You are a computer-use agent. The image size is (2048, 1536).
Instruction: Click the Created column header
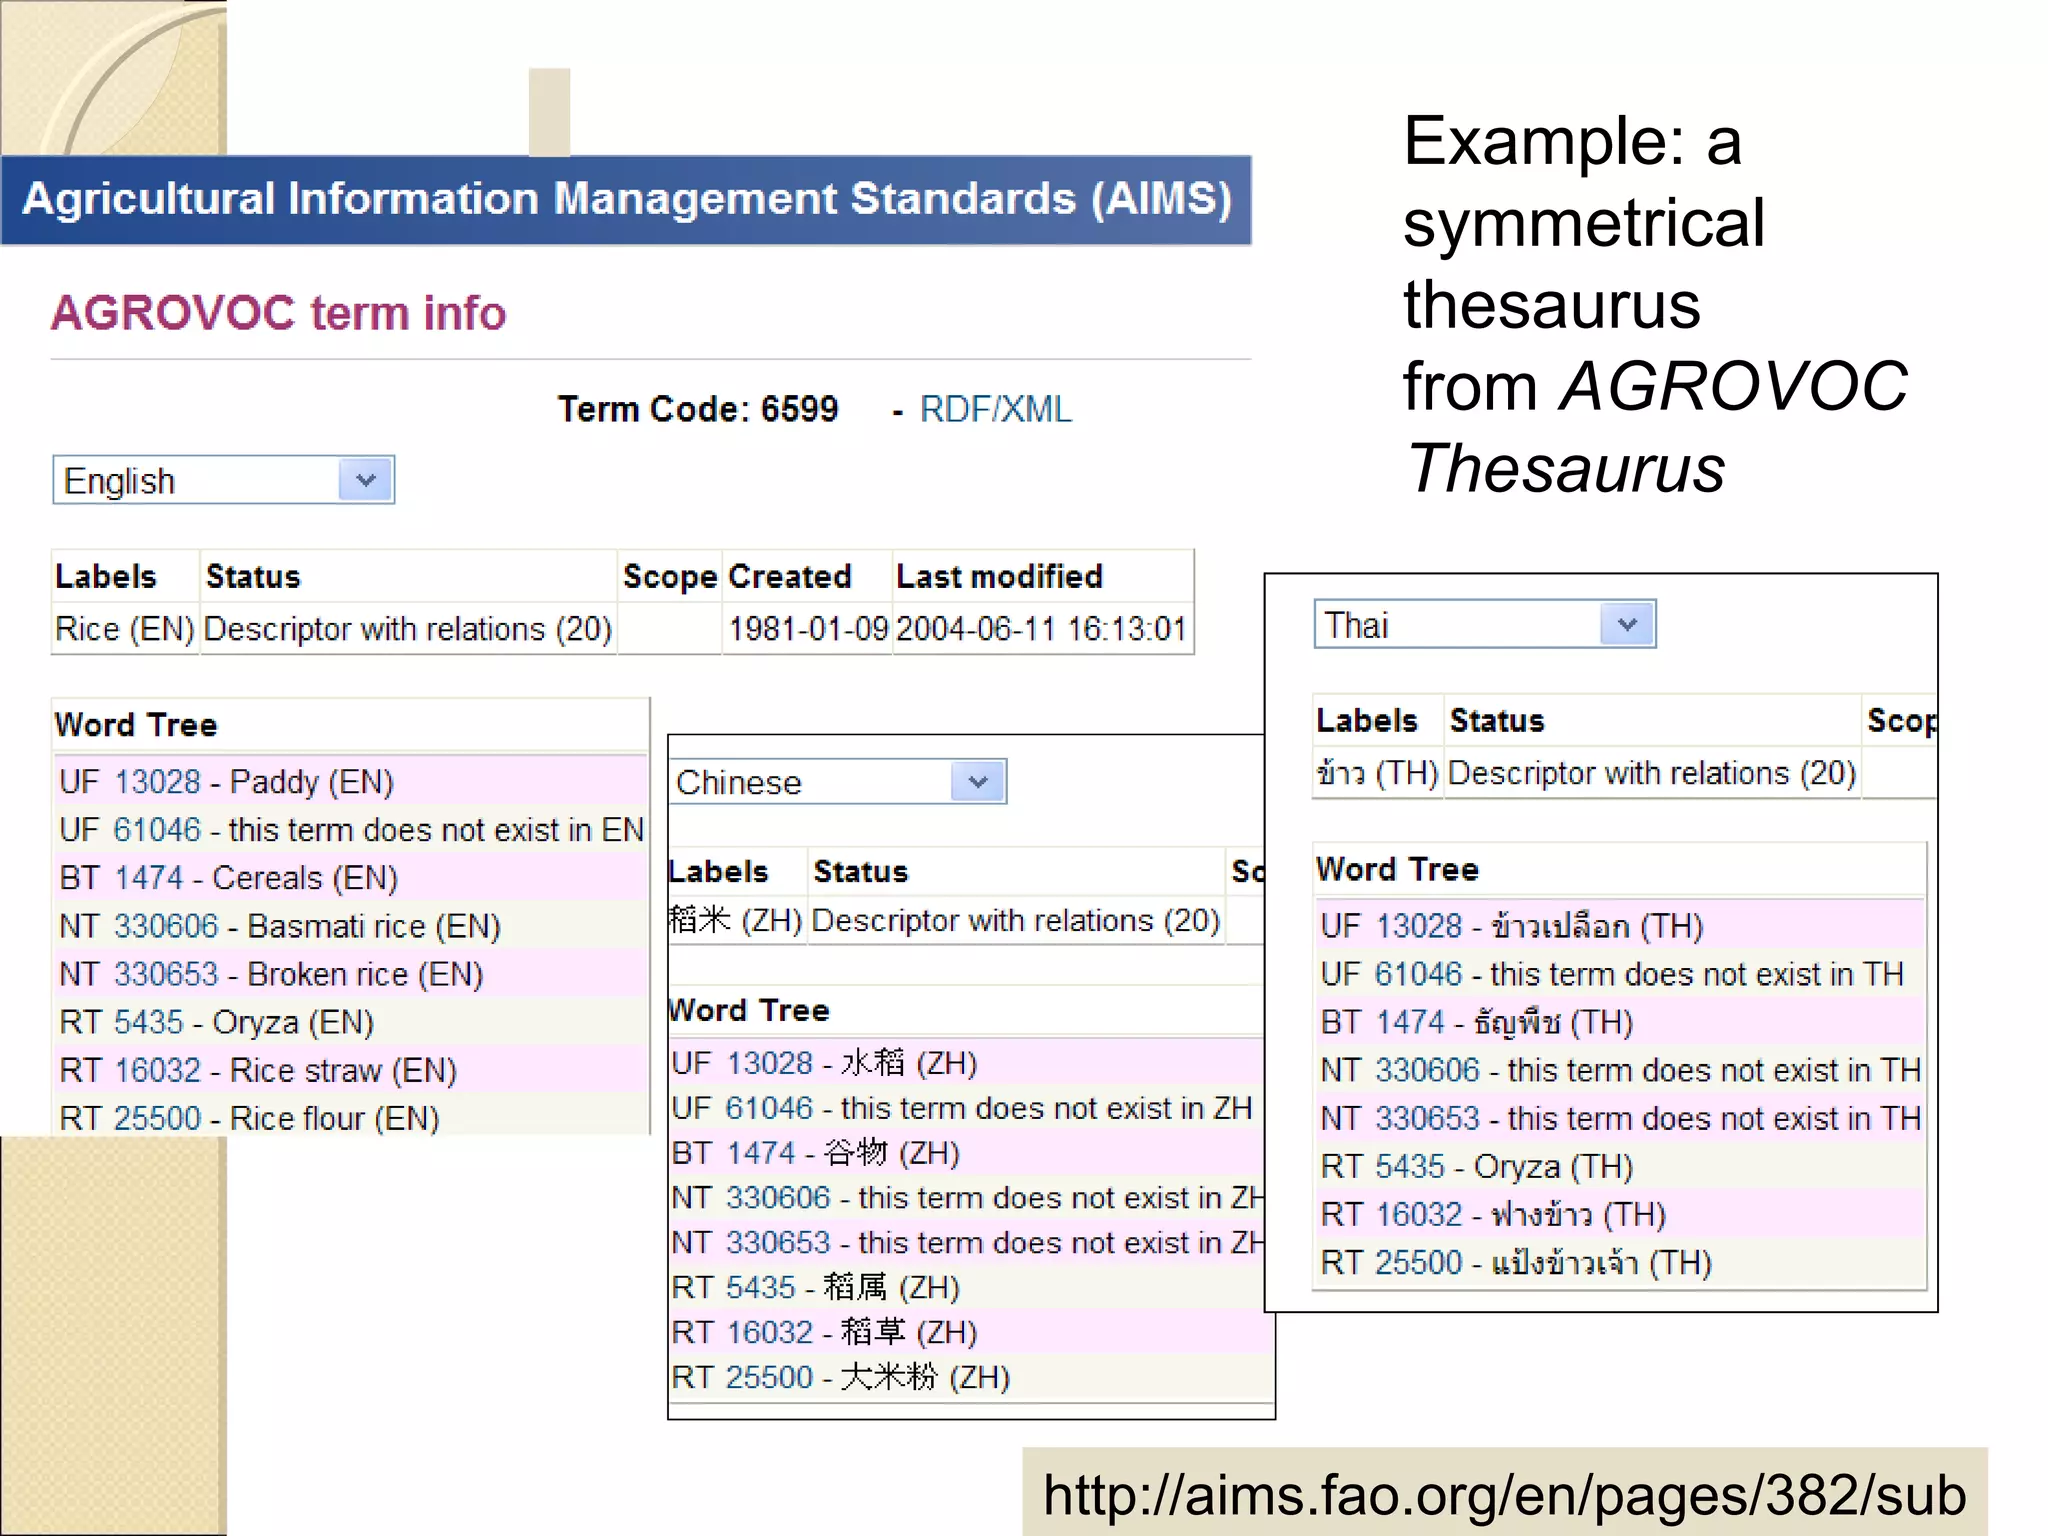click(789, 576)
